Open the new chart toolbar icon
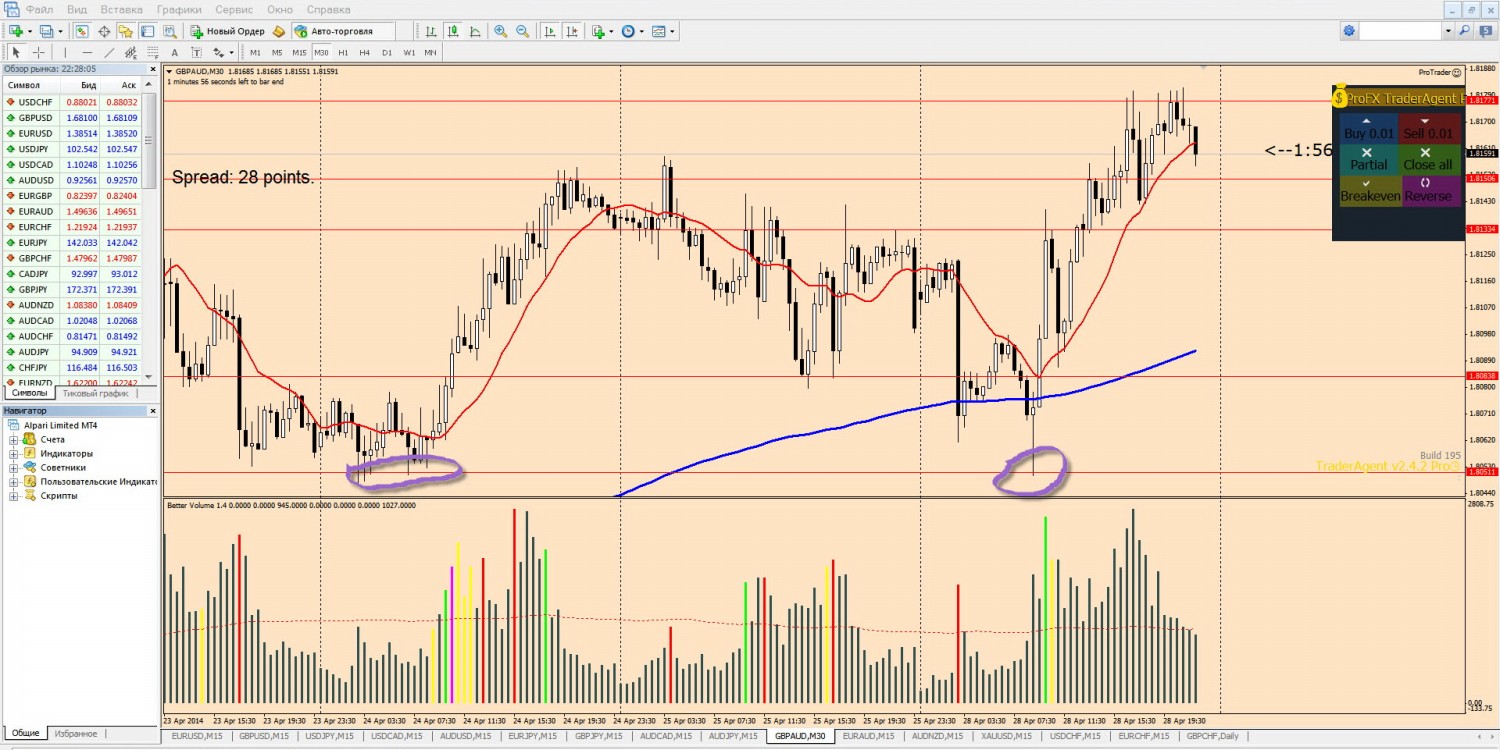Viewport: 1500px width, 750px height. click(x=16, y=31)
